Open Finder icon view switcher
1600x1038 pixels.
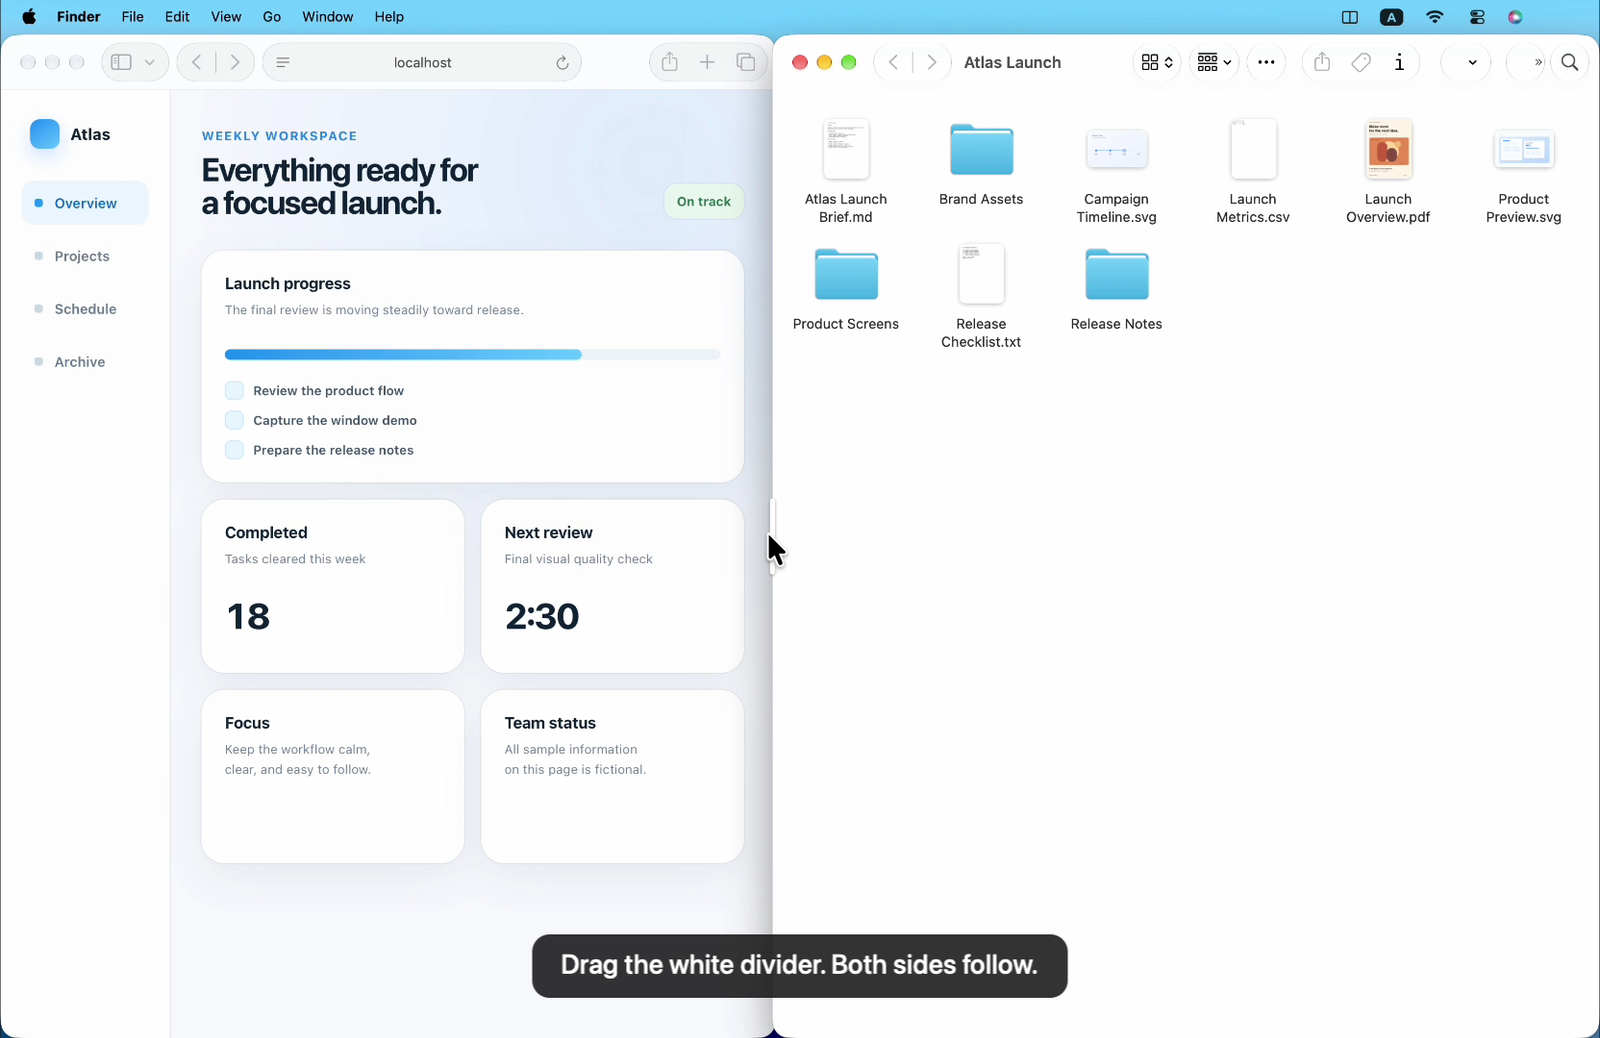pyautogui.click(x=1157, y=62)
